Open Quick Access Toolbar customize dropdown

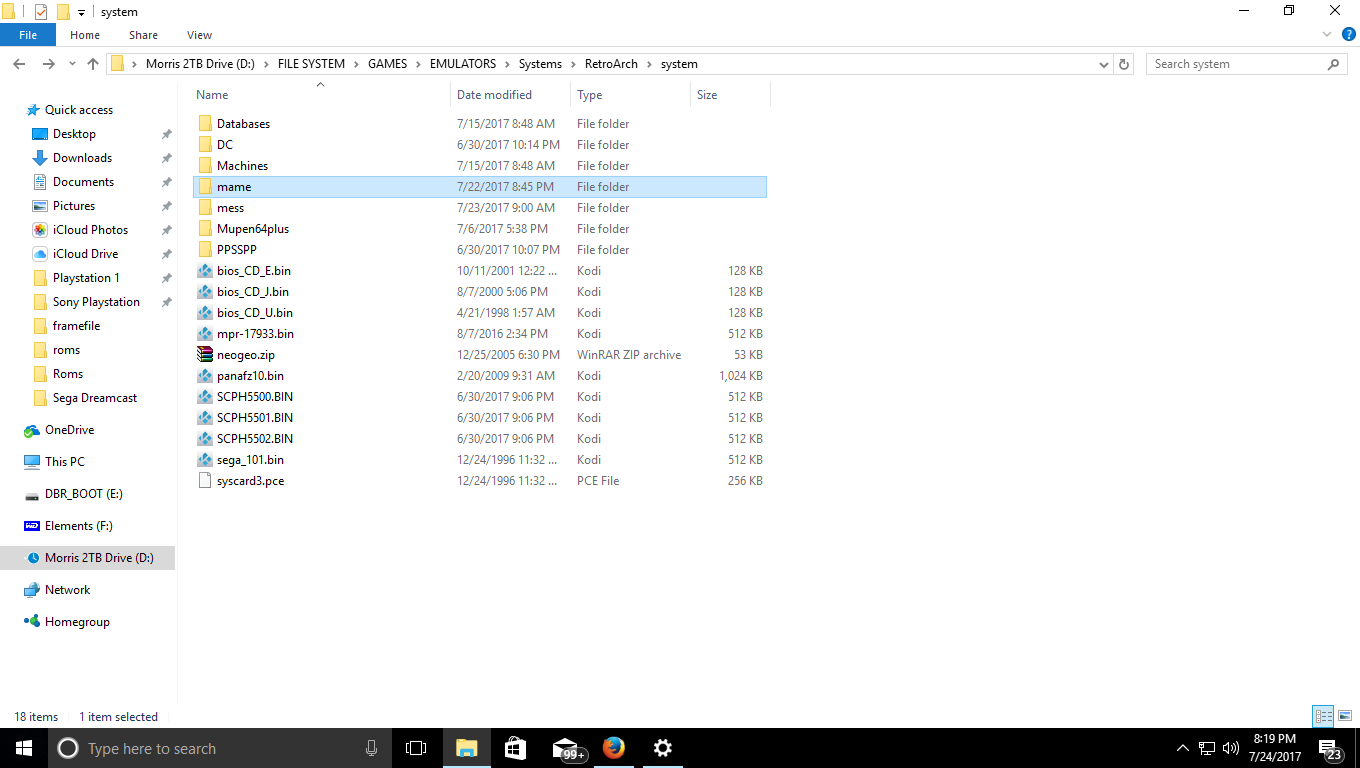tap(81, 12)
